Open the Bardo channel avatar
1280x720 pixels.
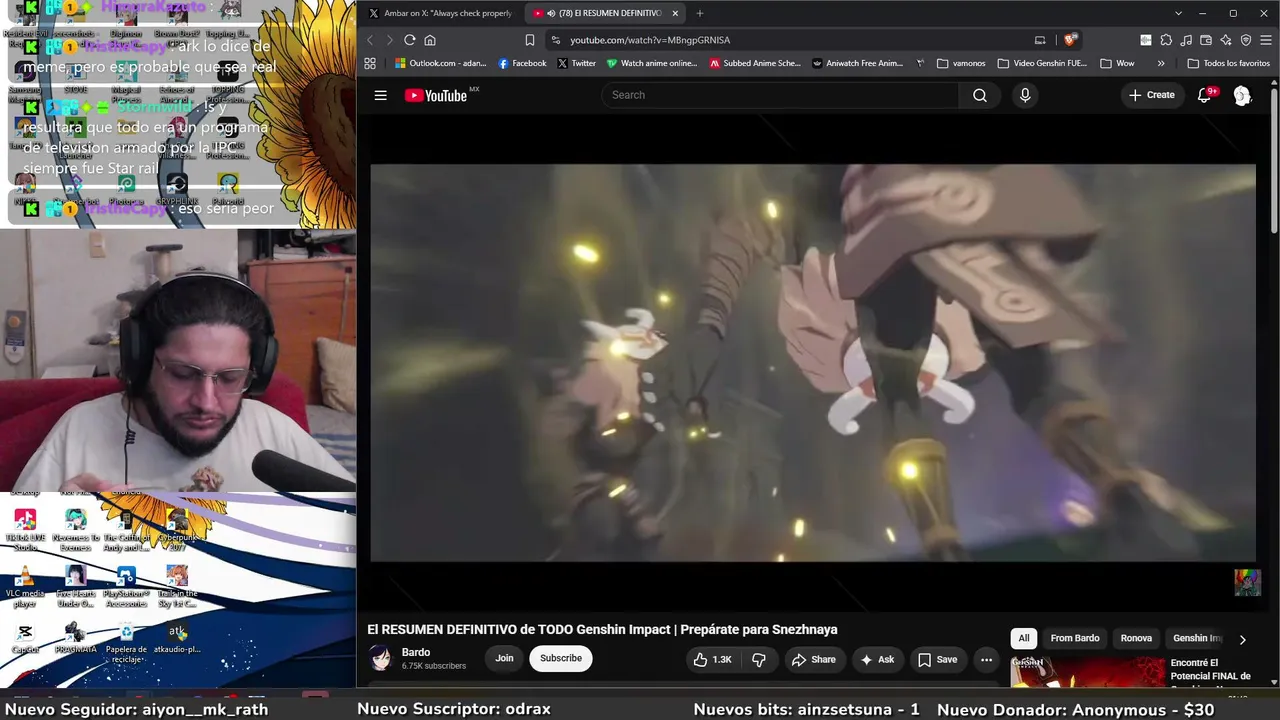(380, 658)
